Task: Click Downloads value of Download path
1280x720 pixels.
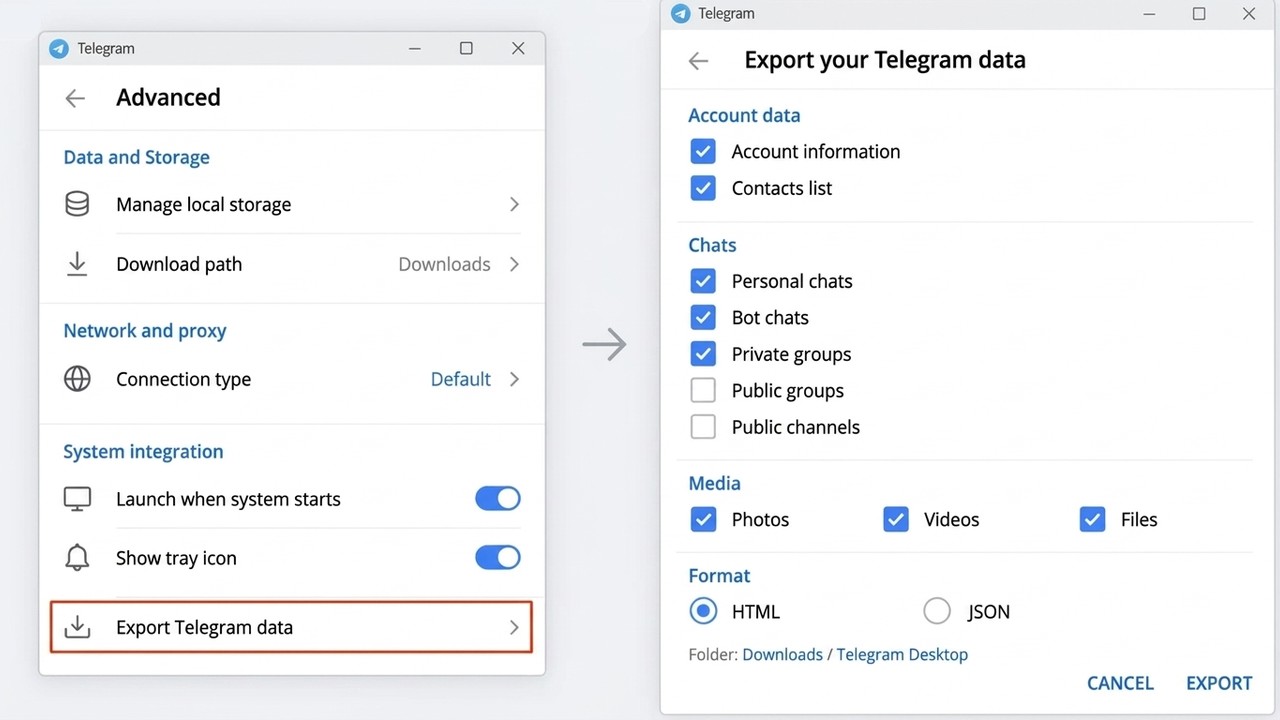Action: pos(444,264)
